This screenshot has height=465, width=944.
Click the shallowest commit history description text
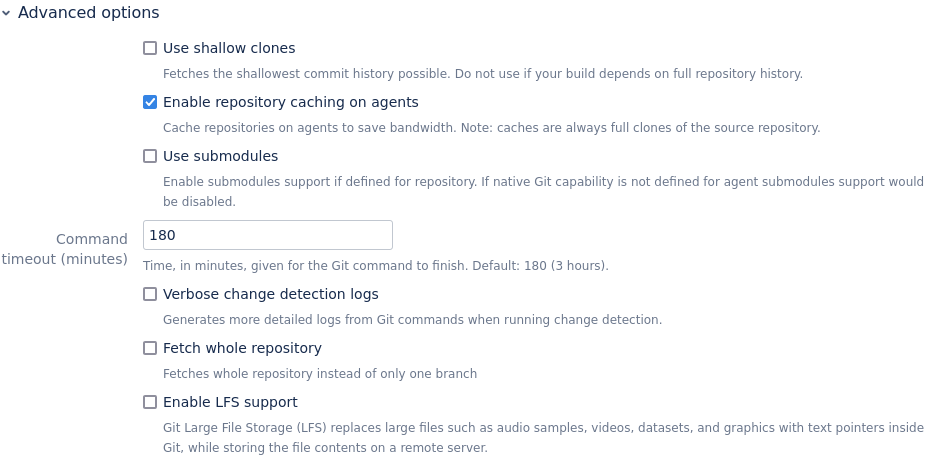coord(482,74)
